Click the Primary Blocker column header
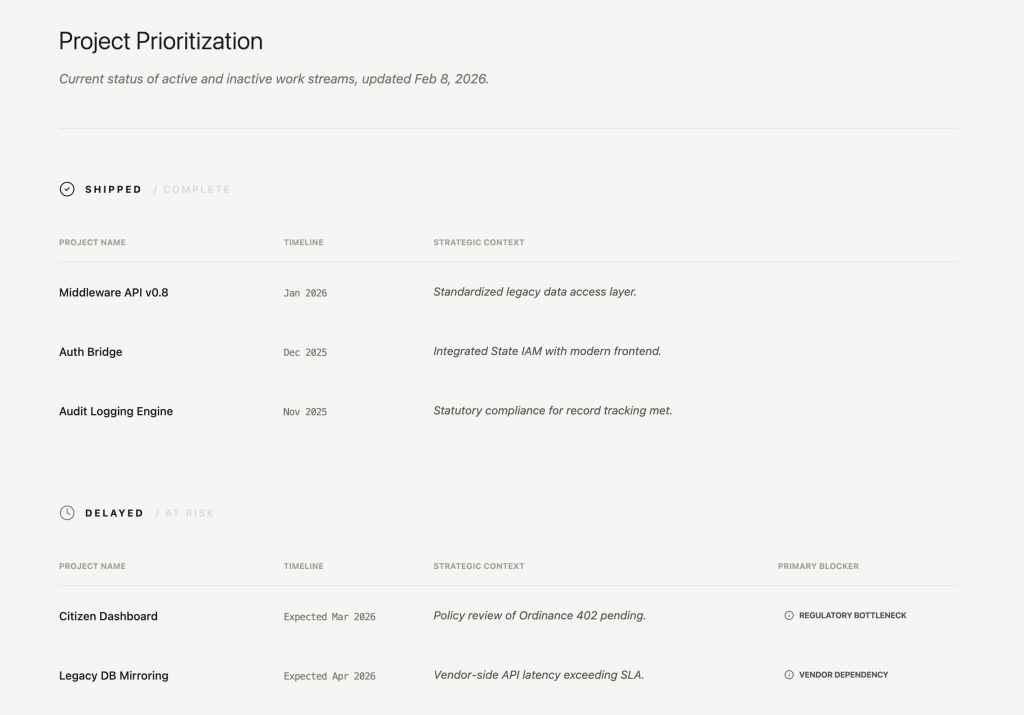The height and width of the screenshot is (715, 1024). [x=818, y=566]
